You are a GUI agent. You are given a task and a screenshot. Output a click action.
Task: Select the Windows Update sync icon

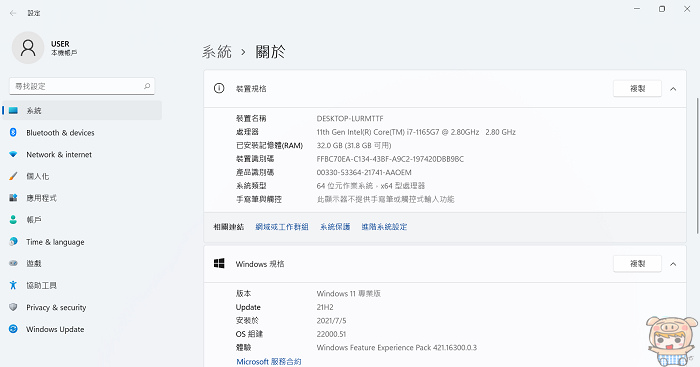[x=13, y=329]
